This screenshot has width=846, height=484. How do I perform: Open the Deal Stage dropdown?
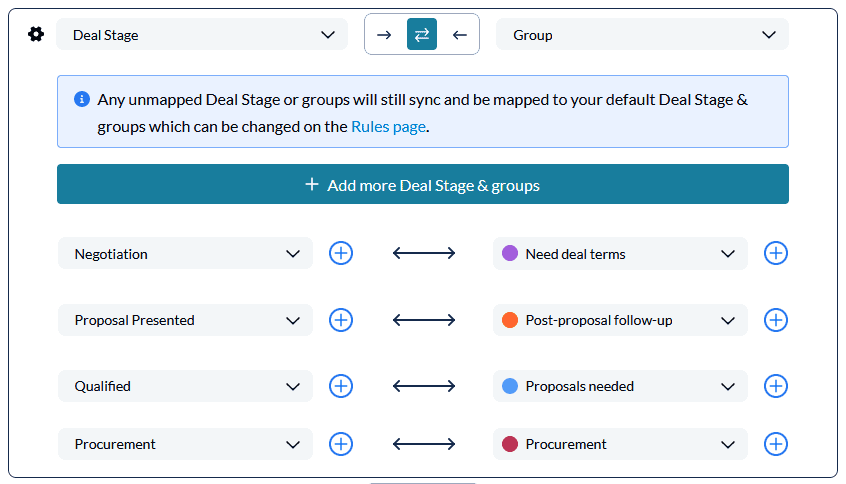[202, 35]
